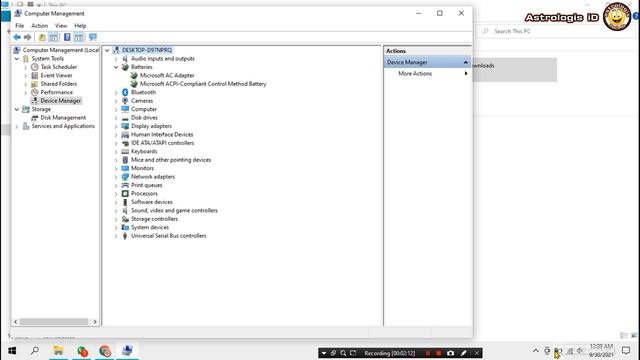Click the Event Viewer icon
This screenshot has width=640, height=360.
(x=35, y=76)
